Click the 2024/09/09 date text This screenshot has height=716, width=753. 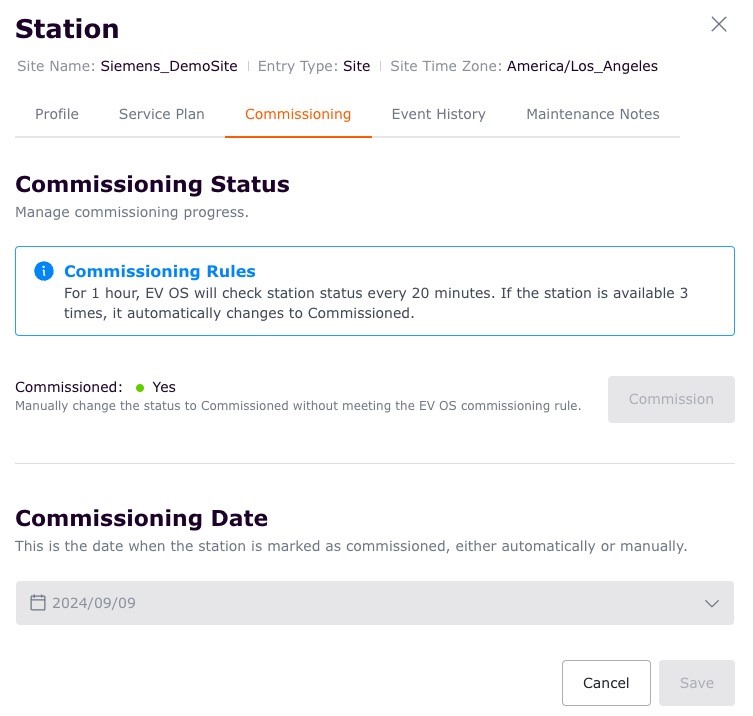(94, 603)
